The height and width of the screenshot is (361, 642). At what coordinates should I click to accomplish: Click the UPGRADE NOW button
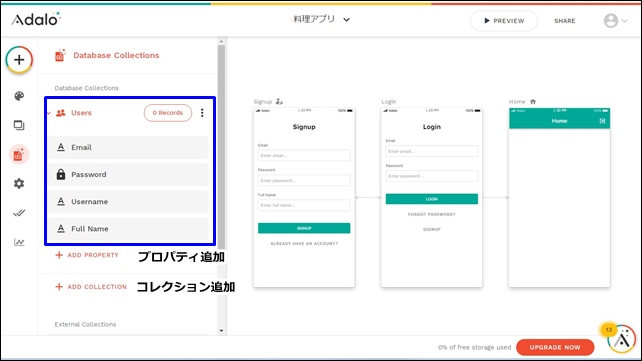pyautogui.click(x=555, y=347)
